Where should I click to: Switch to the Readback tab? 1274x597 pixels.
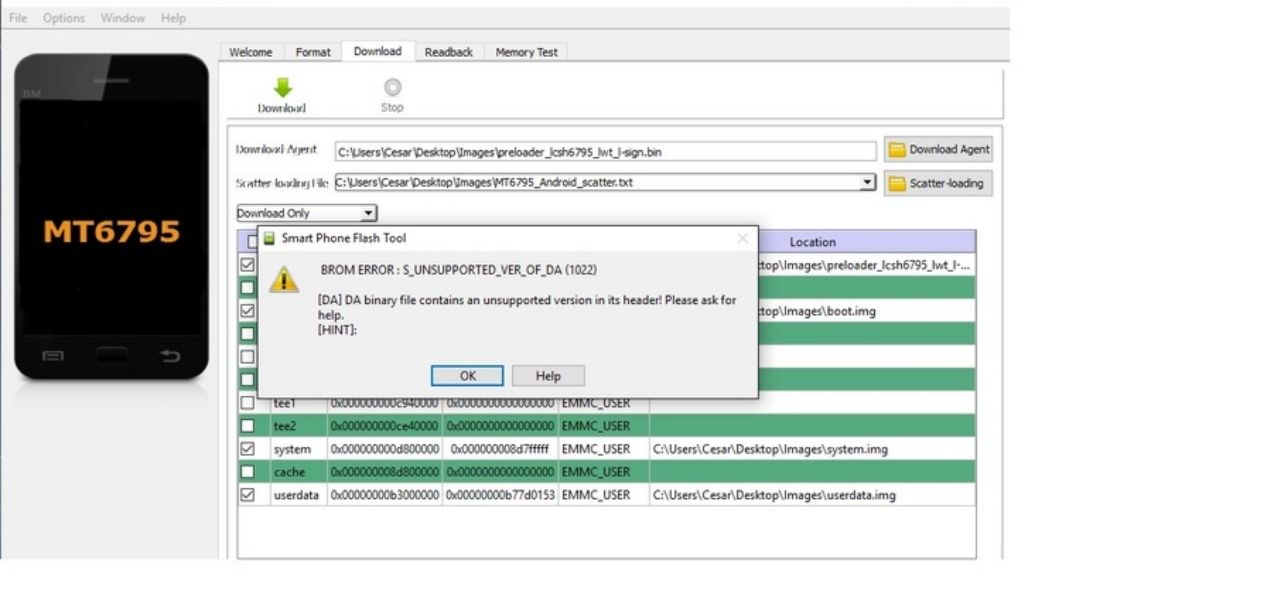[448, 52]
